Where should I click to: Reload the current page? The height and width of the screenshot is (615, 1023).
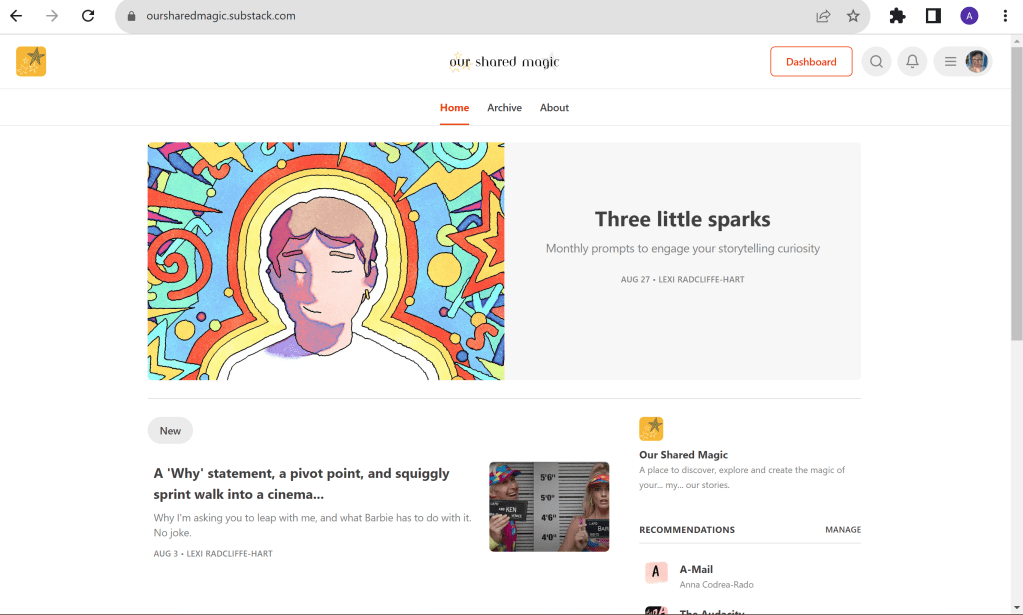[x=88, y=16]
